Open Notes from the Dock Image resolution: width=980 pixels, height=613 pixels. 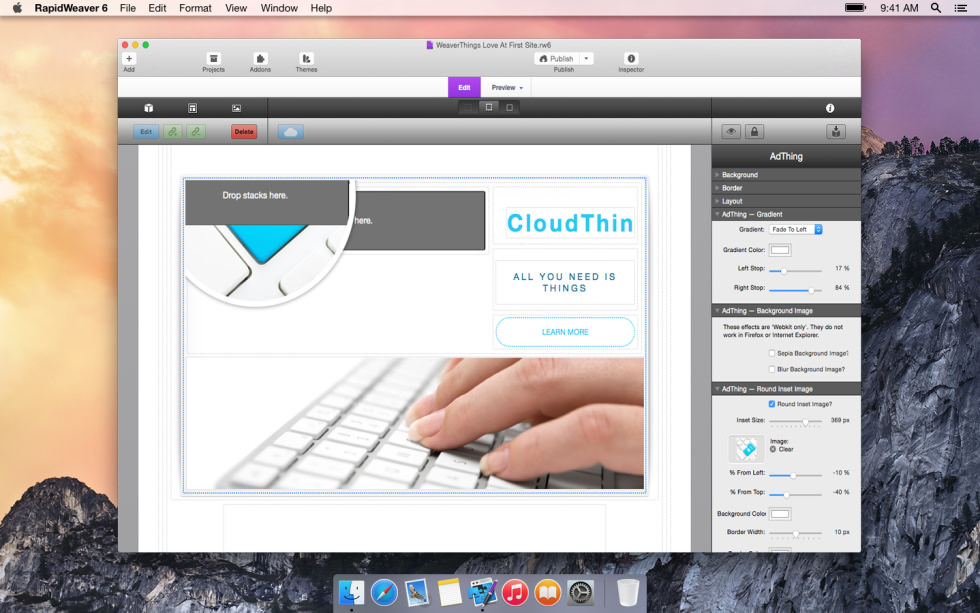[x=449, y=592]
